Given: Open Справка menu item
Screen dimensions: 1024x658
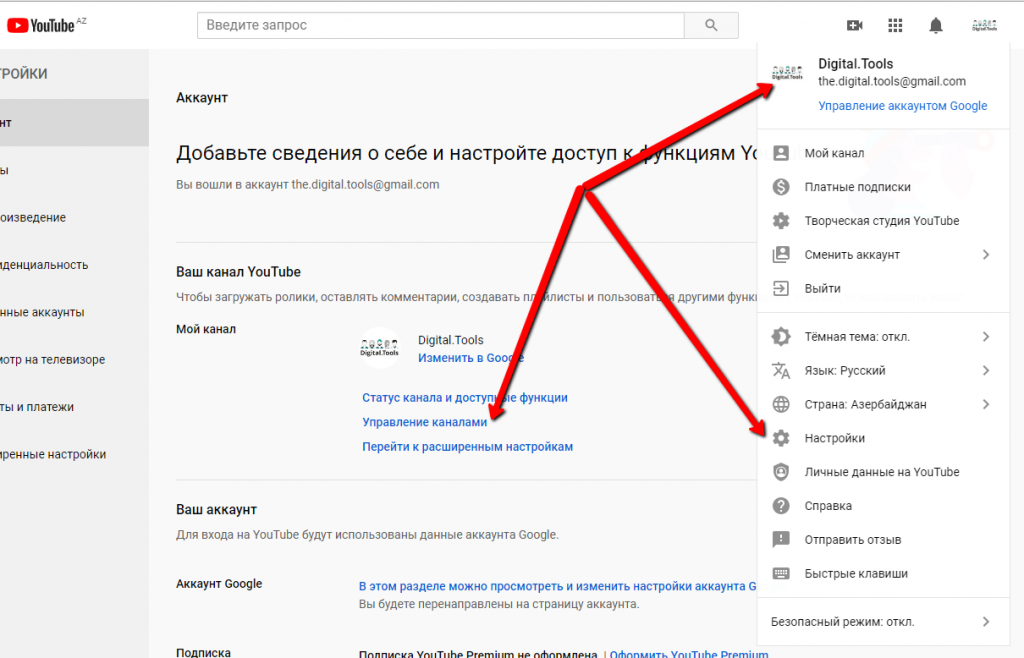Looking at the screenshot, I should point(884,506).
